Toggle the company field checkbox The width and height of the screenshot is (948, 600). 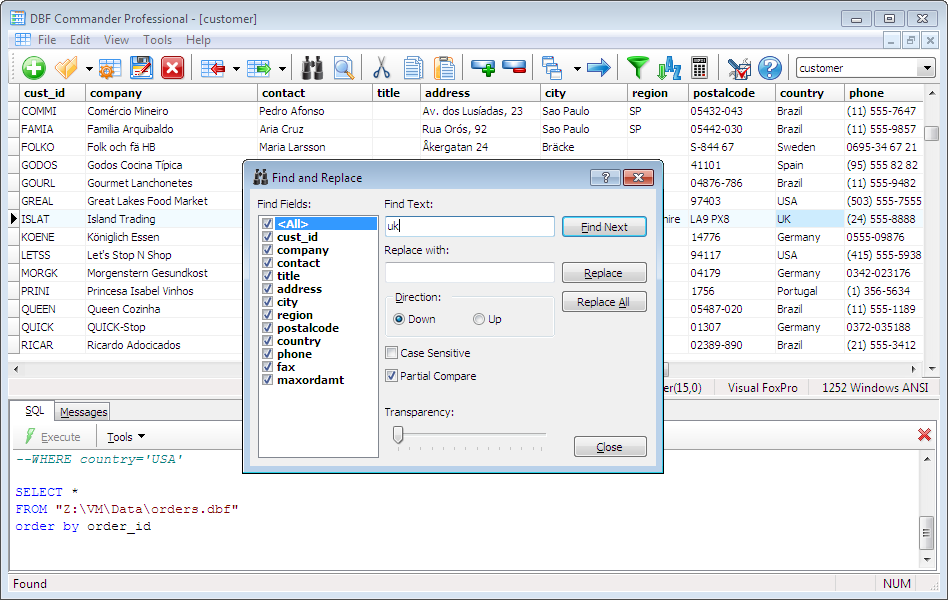(x=267, y=250)
